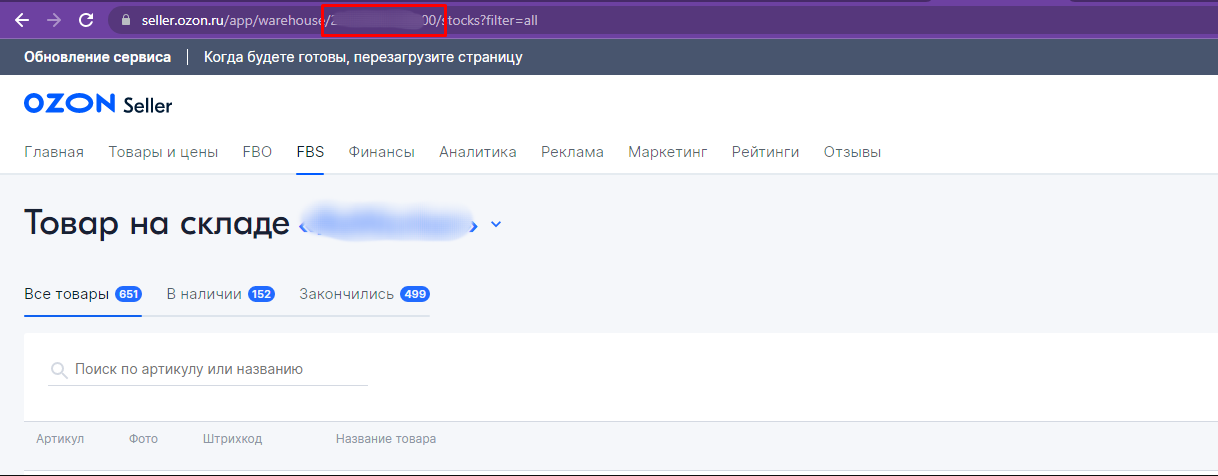This screenshot has height=476, width=1218.
Task: Click the browser forward arrow
Action: [54, 20]
